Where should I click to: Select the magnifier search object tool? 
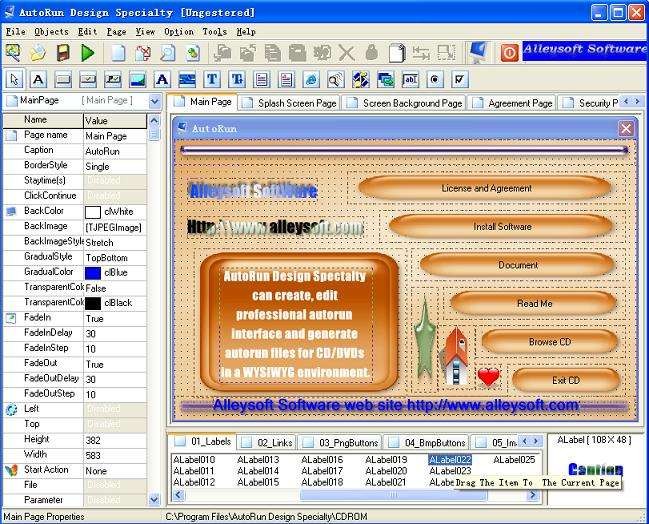[x=335, y=79]
